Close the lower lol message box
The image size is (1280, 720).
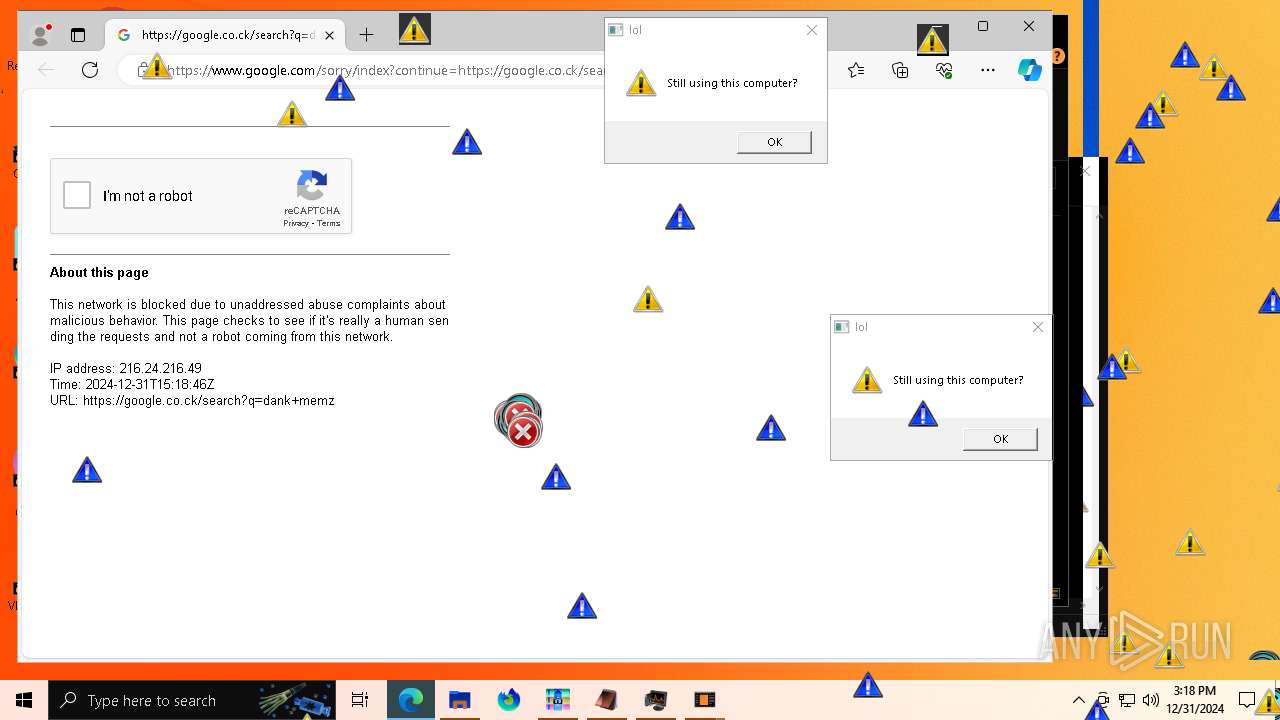1037,327
